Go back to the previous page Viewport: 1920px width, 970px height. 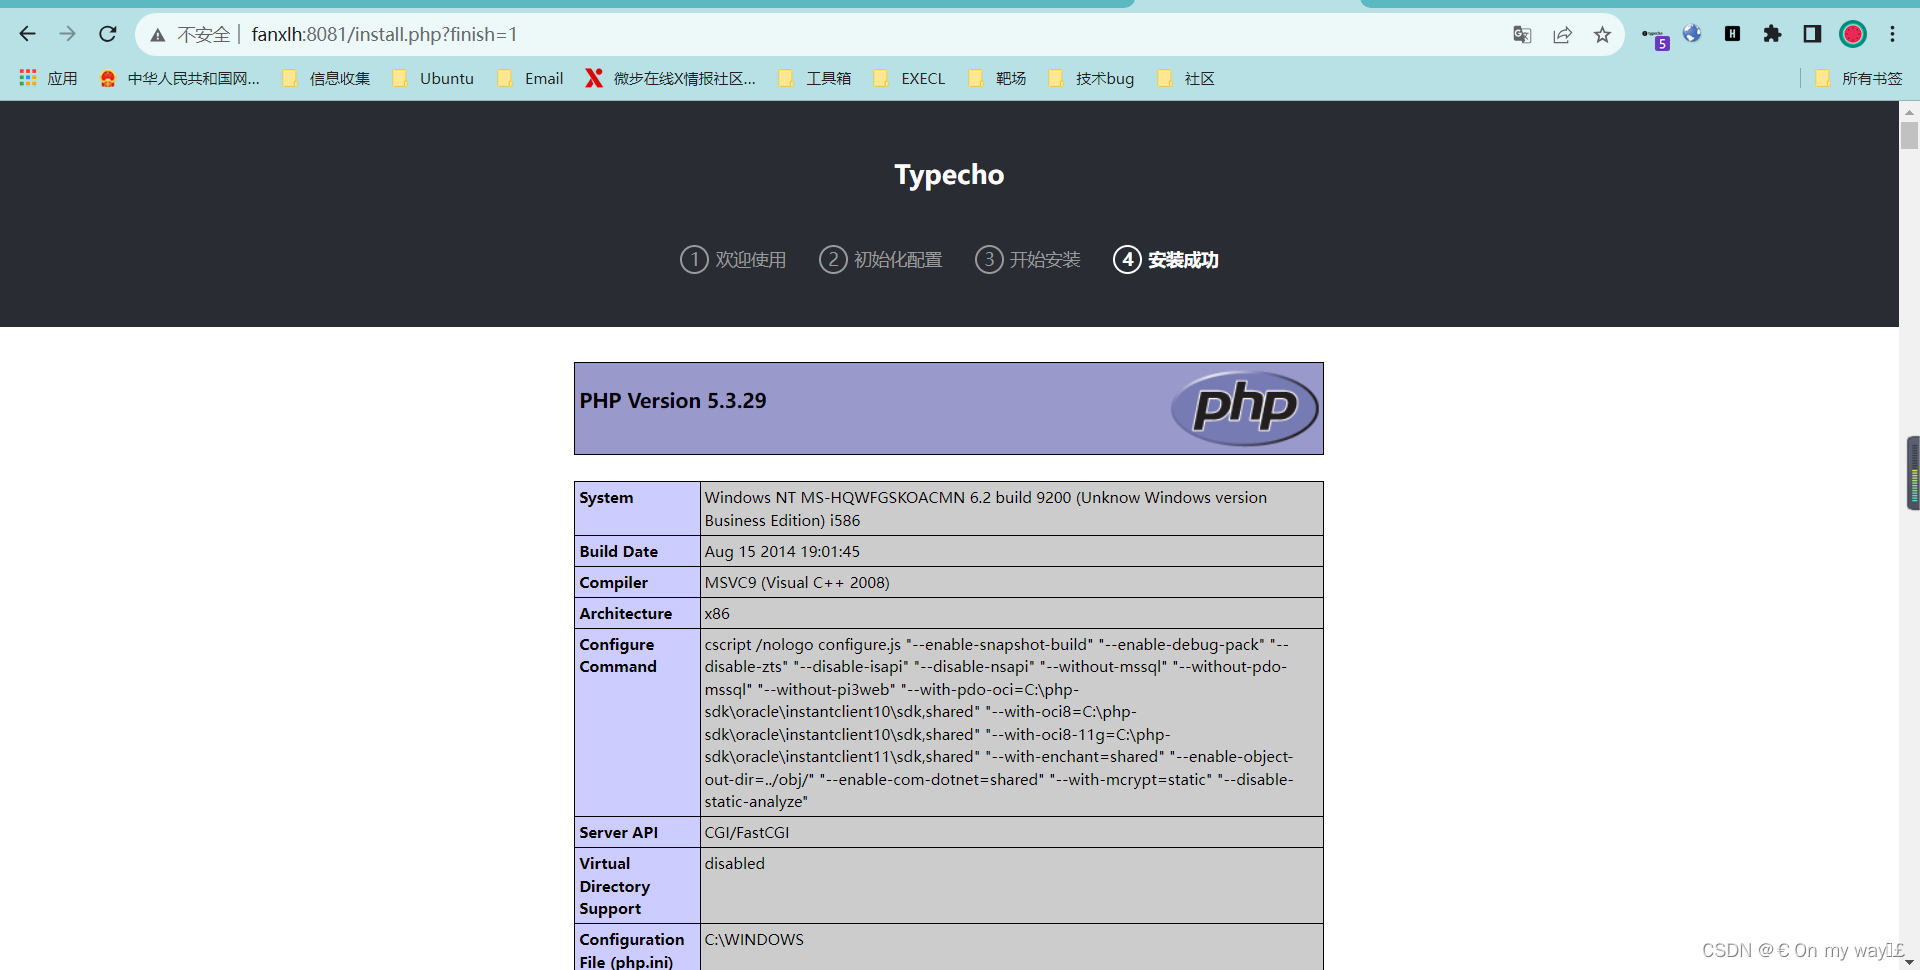pyautogui.click(x=28, y=34)
